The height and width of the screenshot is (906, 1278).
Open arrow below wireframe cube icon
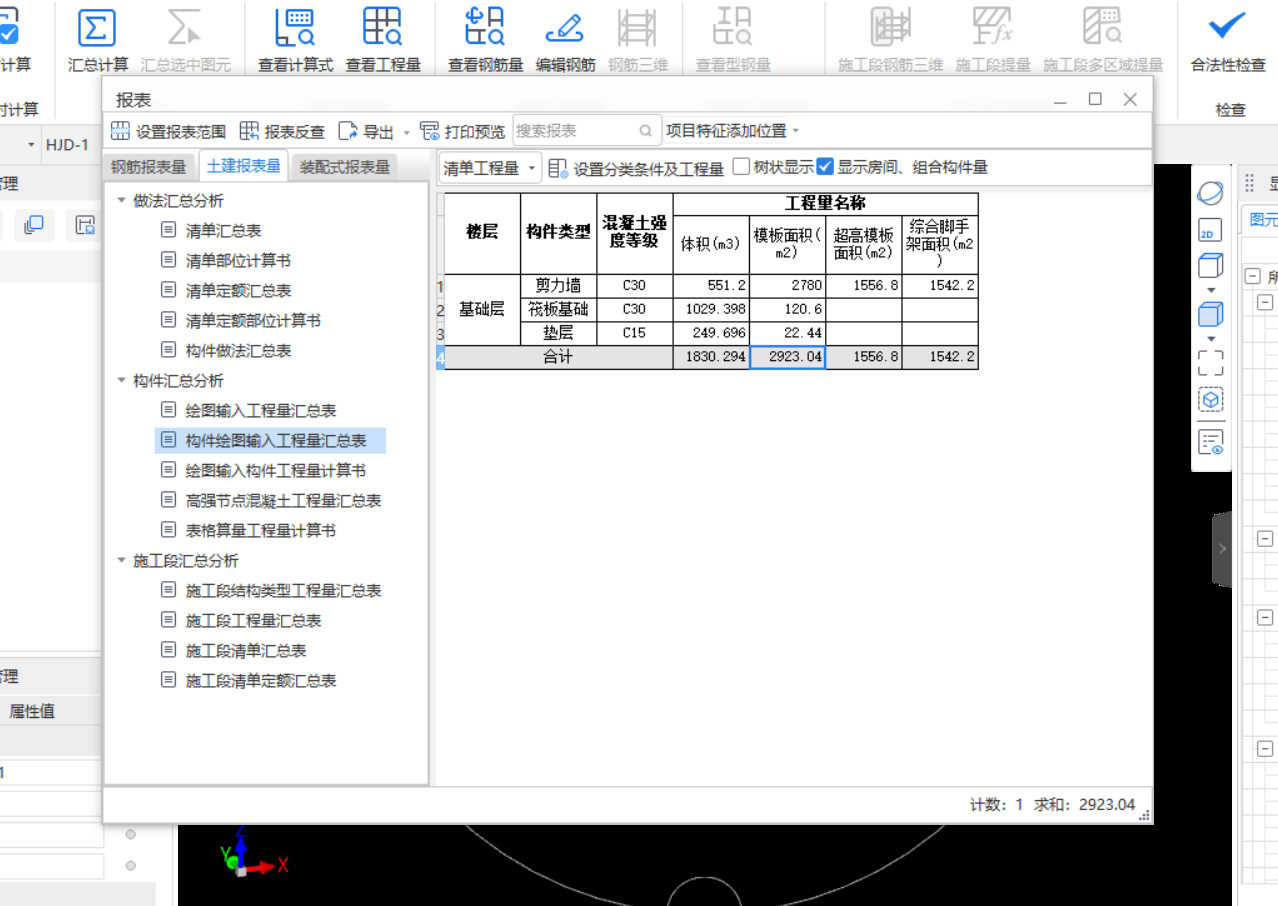click(1210, 290)
